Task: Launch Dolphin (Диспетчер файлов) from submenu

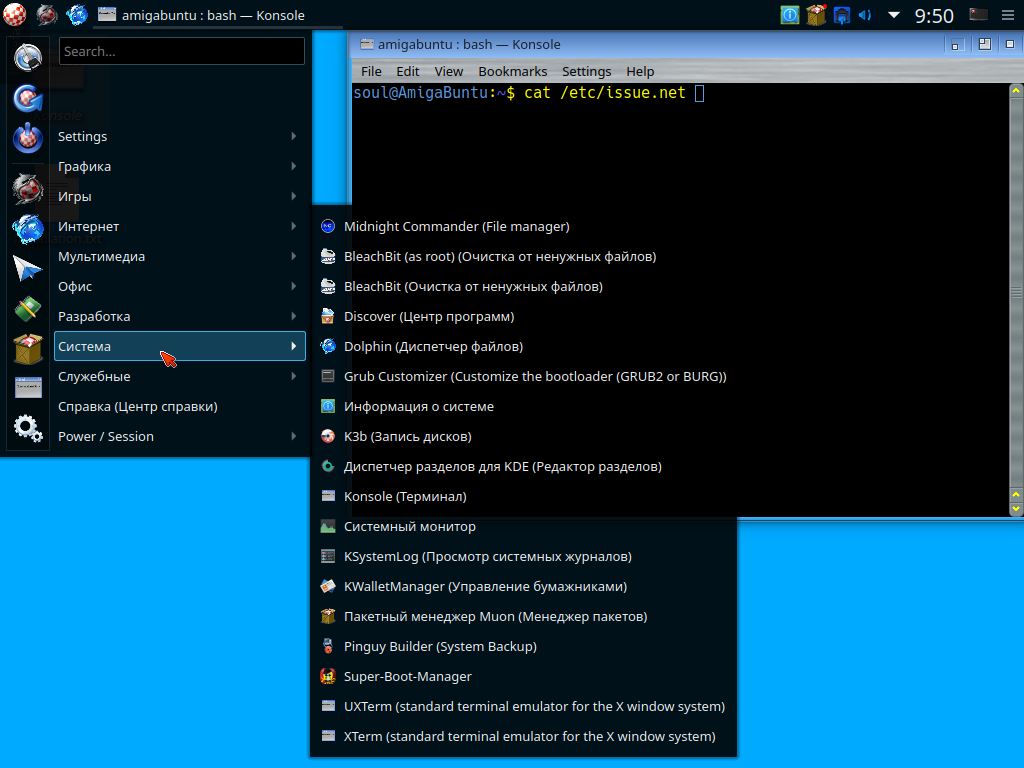Action: click(x=523, y=347)
